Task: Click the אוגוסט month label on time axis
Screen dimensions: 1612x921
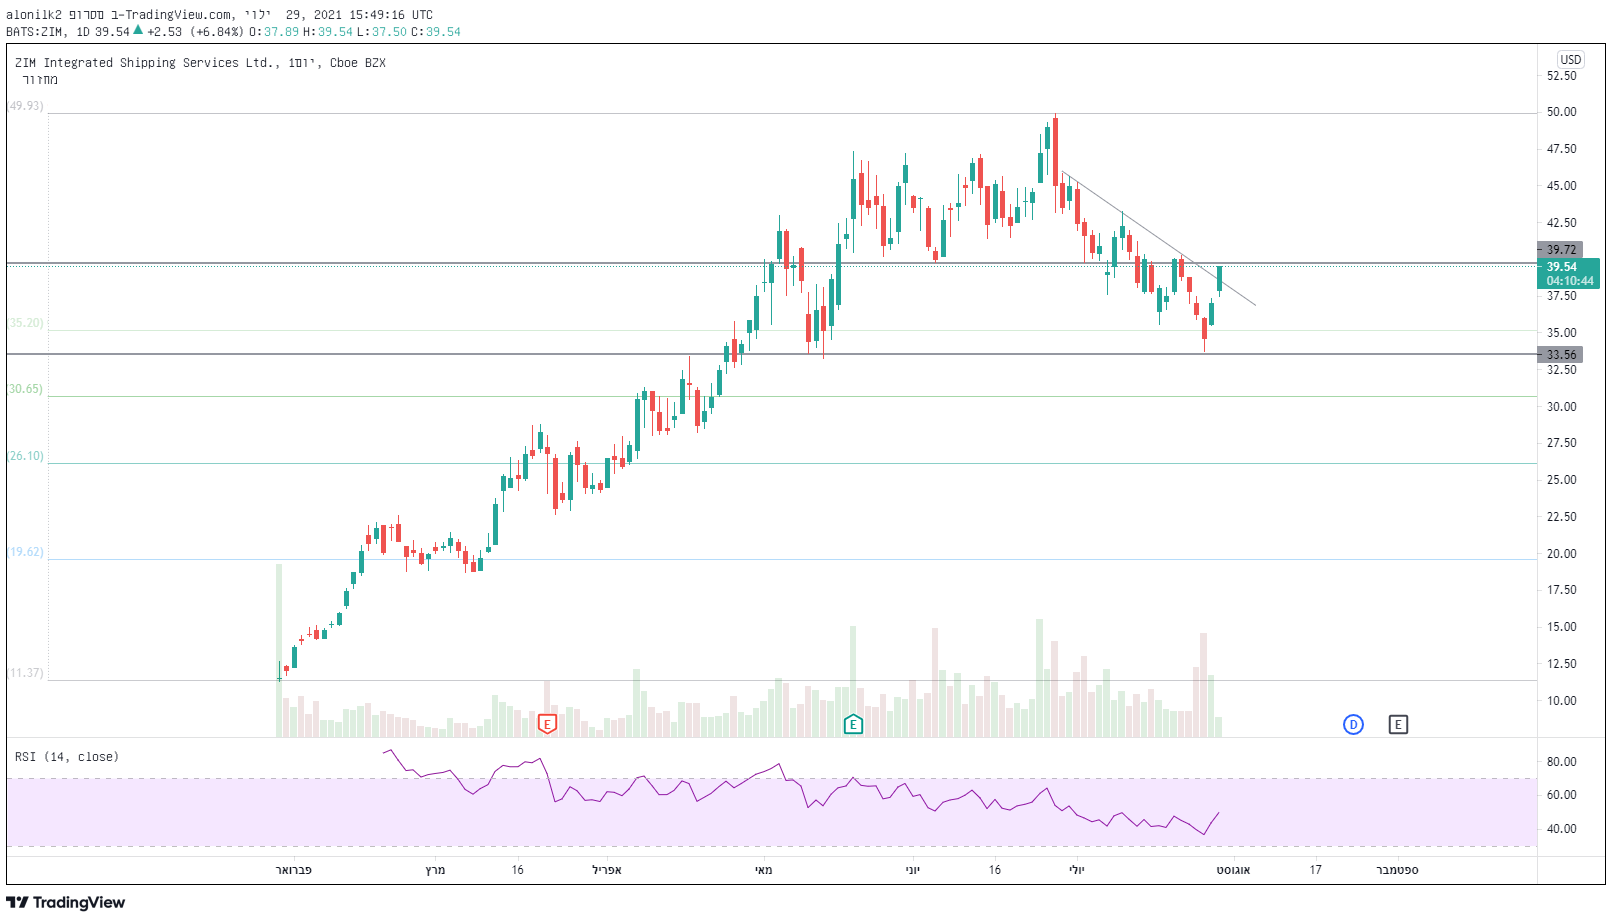Action: [1234, 870]
